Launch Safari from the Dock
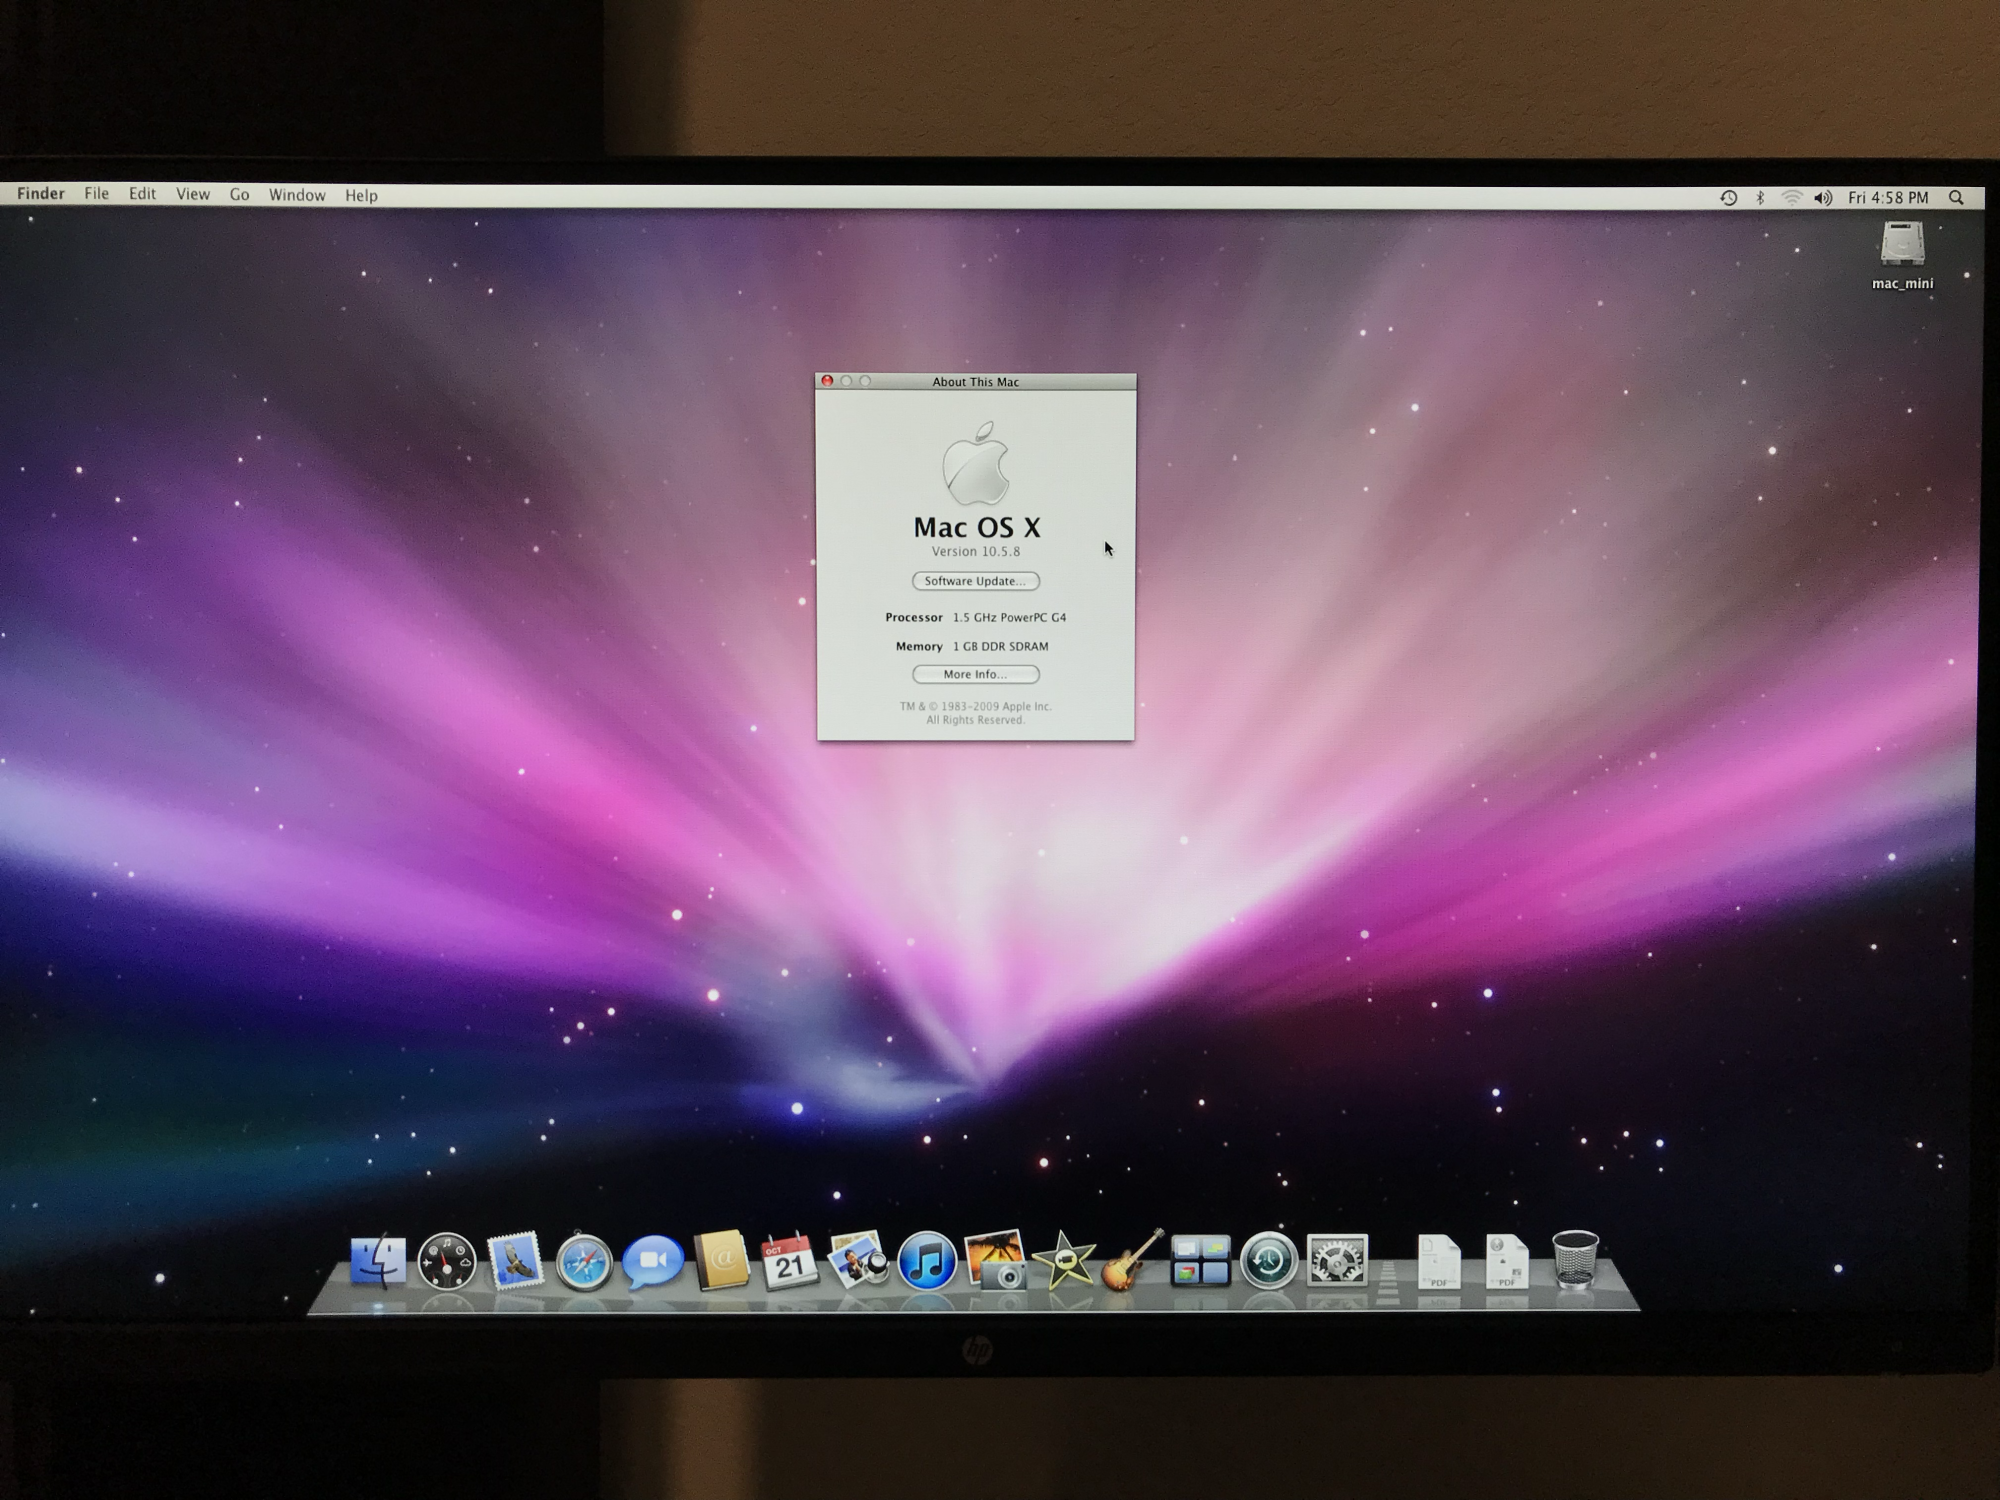Image resolution: width=2000 pixels, height=1500 pixels. pyautogui.click(x=584, y=1262)
